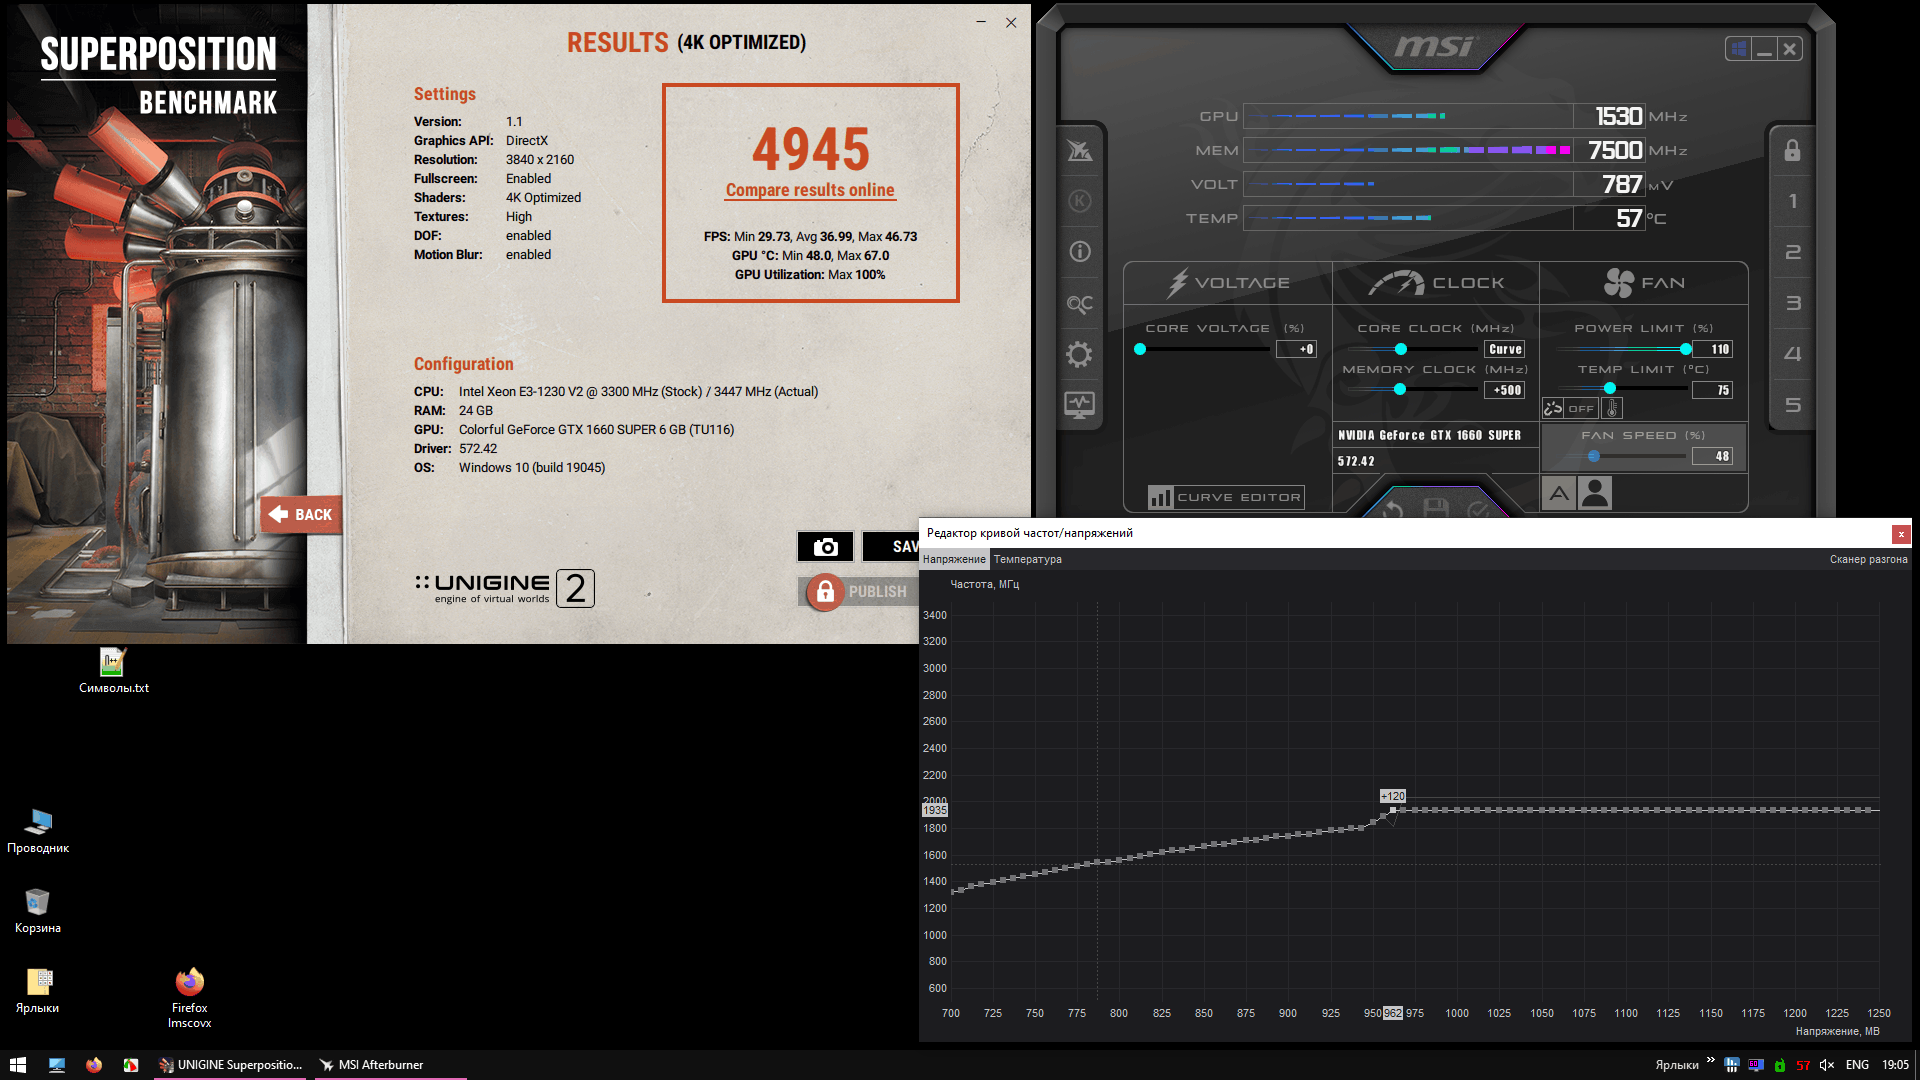Toggle the profile lock icon in Afterburner
The height and width of the screenshot is (1080, 1920).
click(x=1792, y=150)
